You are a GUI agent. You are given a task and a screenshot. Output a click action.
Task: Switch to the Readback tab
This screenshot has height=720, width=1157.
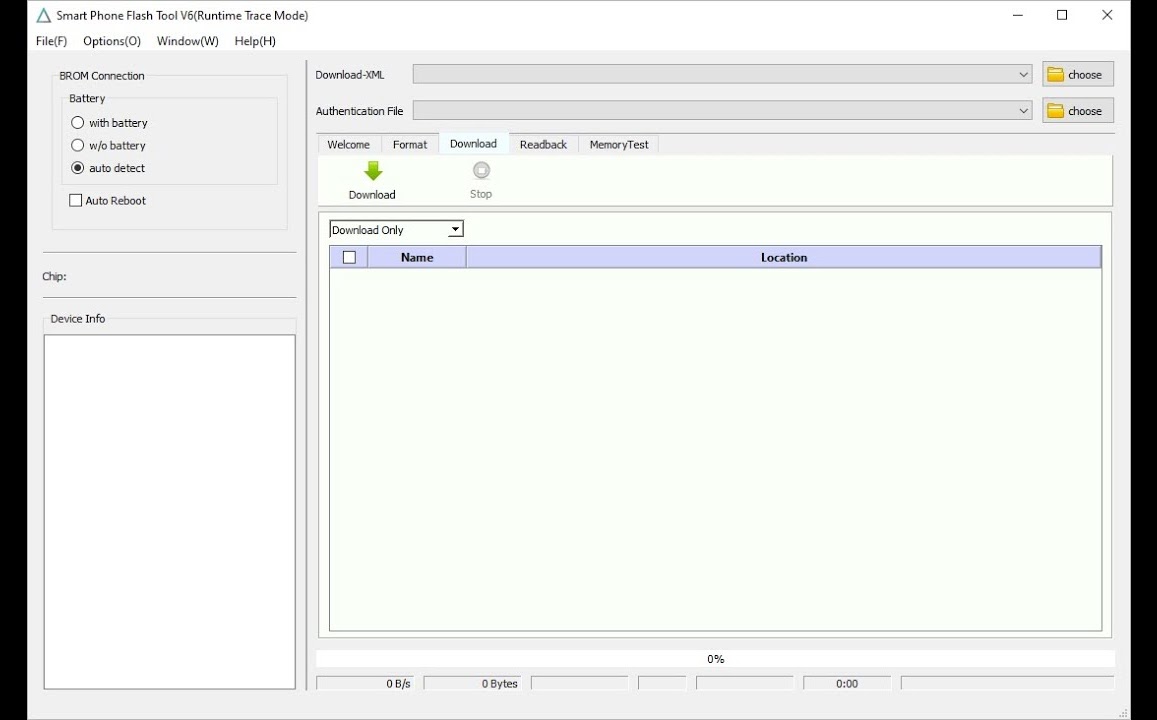(x=543, y=145)
